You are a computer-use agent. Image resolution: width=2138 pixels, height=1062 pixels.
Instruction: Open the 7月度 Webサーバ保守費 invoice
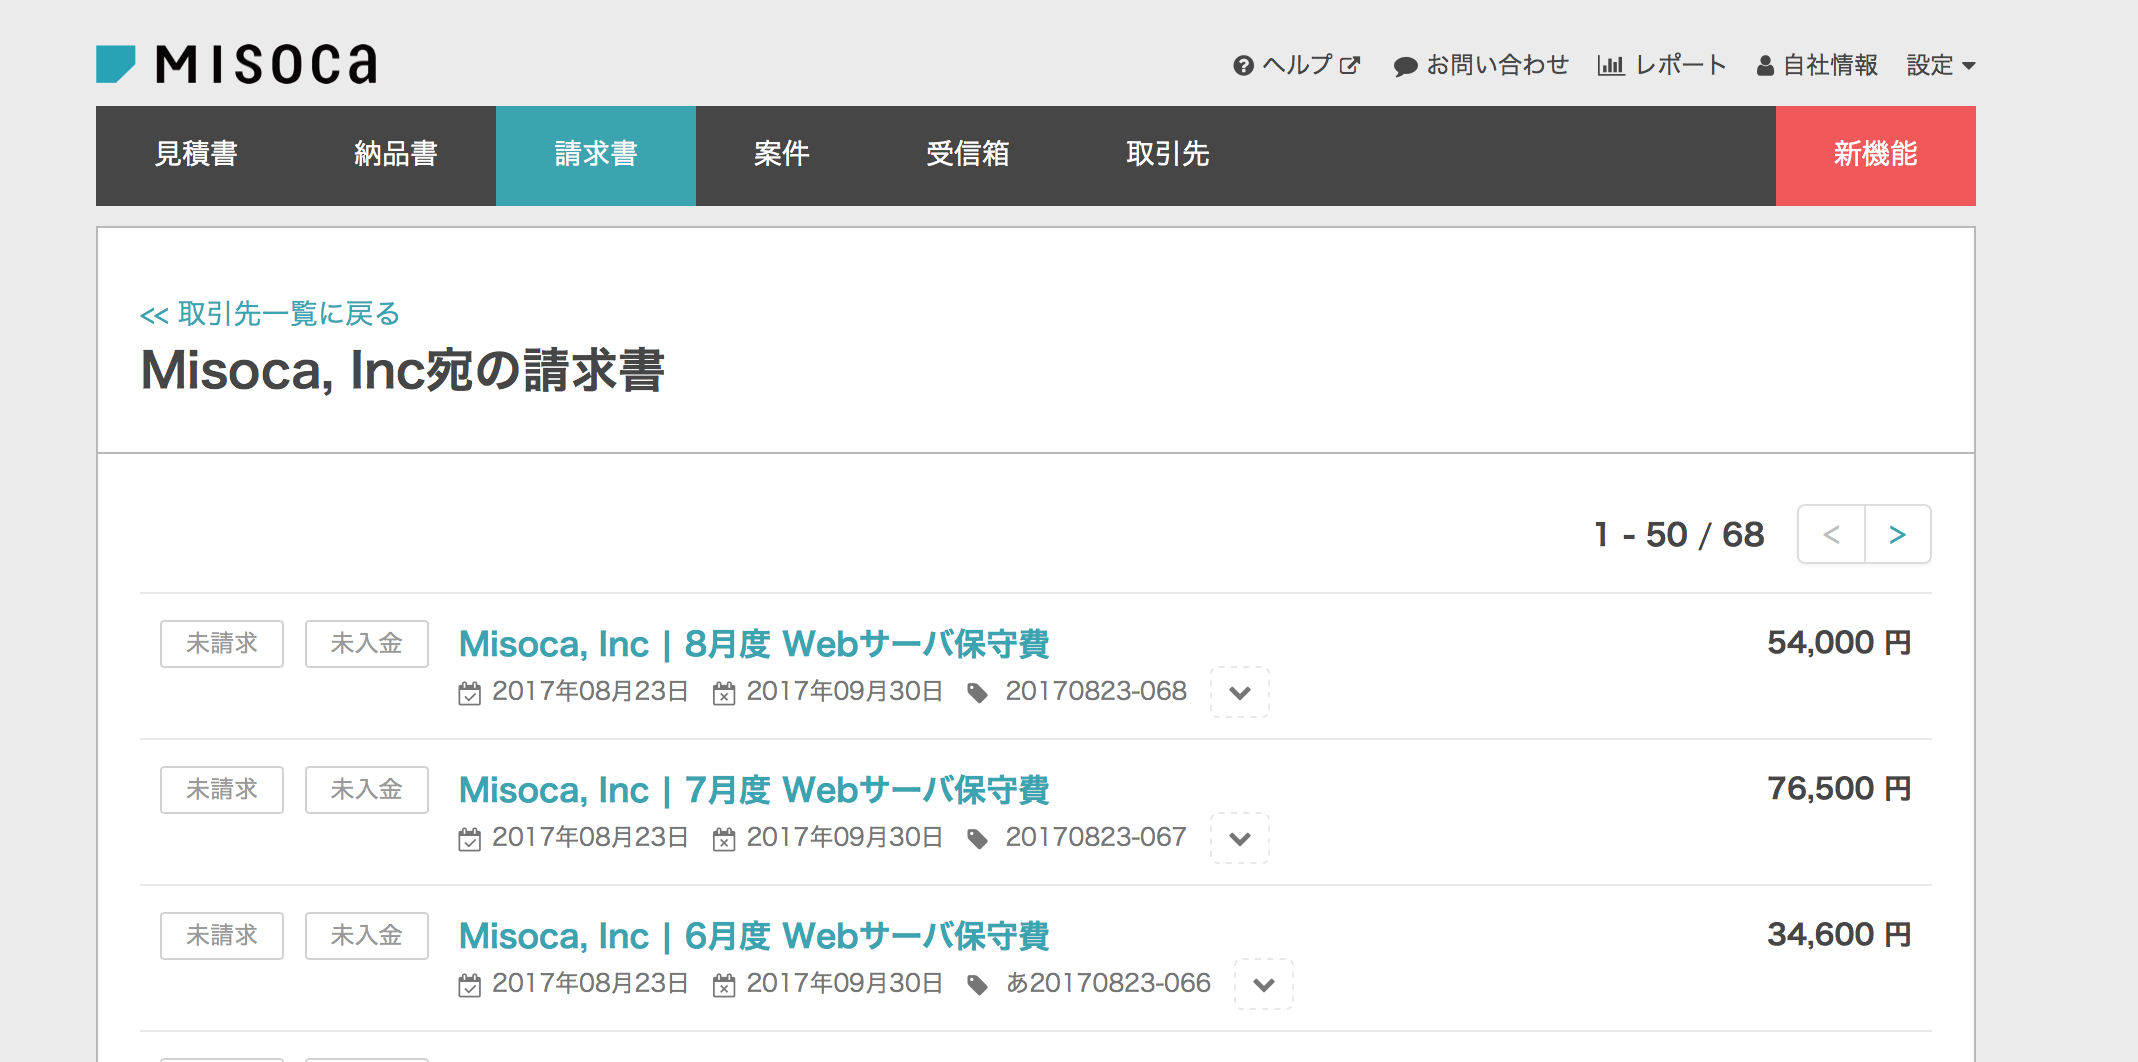click(754, 790)
